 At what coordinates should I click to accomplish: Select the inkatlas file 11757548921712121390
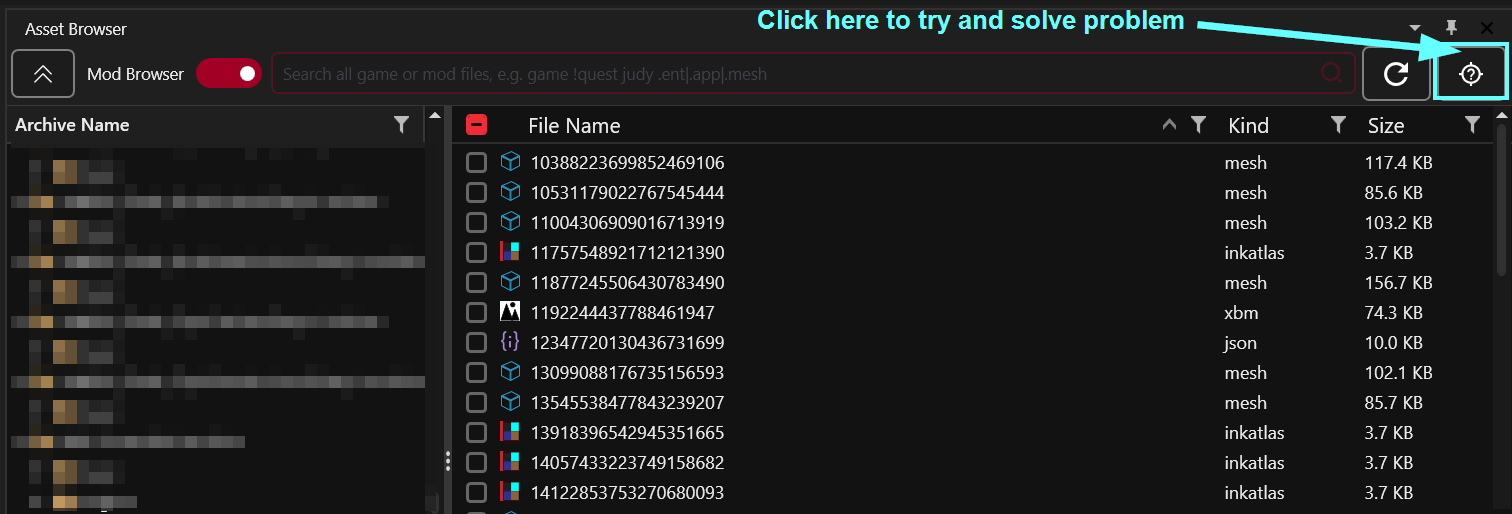click(x=627, y=253)
